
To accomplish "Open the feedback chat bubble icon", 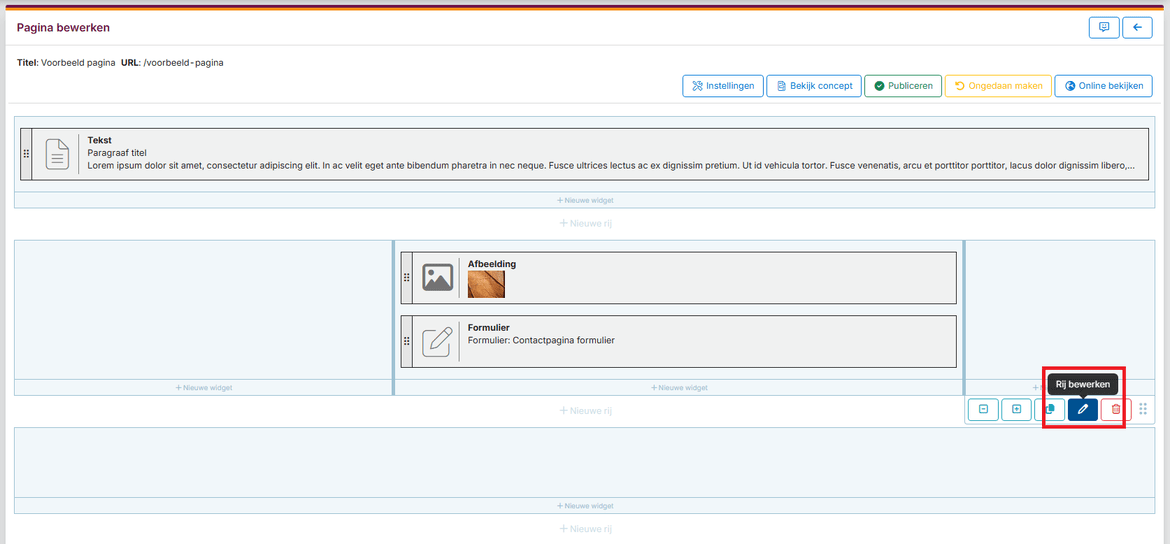I will coord(1104,28).
